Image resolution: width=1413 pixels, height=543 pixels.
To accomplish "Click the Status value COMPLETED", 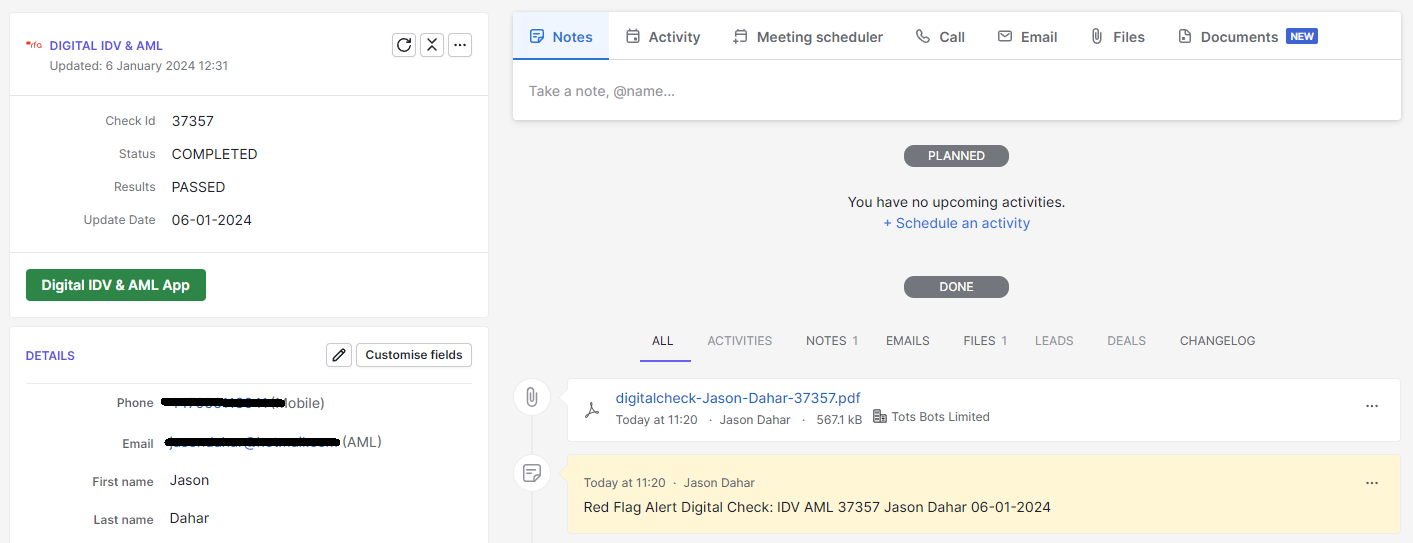I will (214, 154).
